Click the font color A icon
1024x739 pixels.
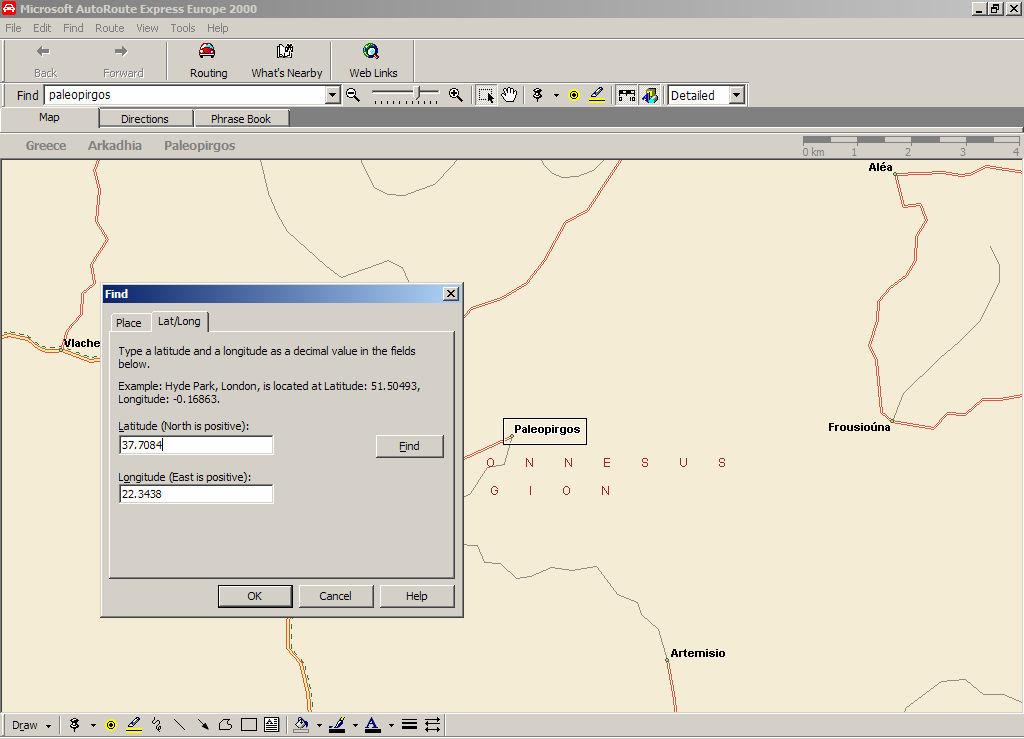373,725
